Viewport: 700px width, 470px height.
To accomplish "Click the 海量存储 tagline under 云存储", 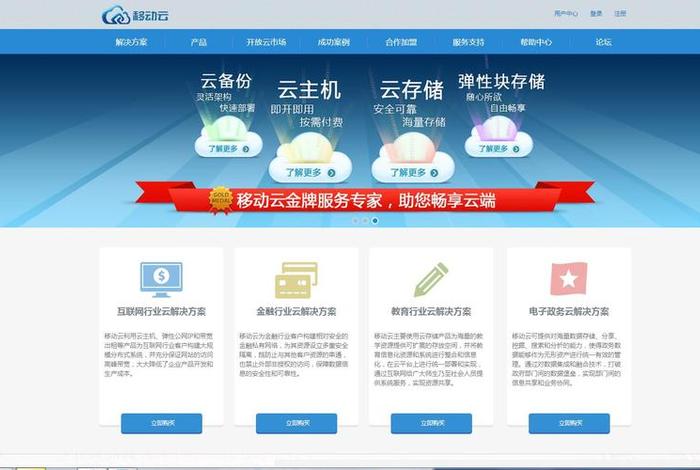I will point(424,122).
